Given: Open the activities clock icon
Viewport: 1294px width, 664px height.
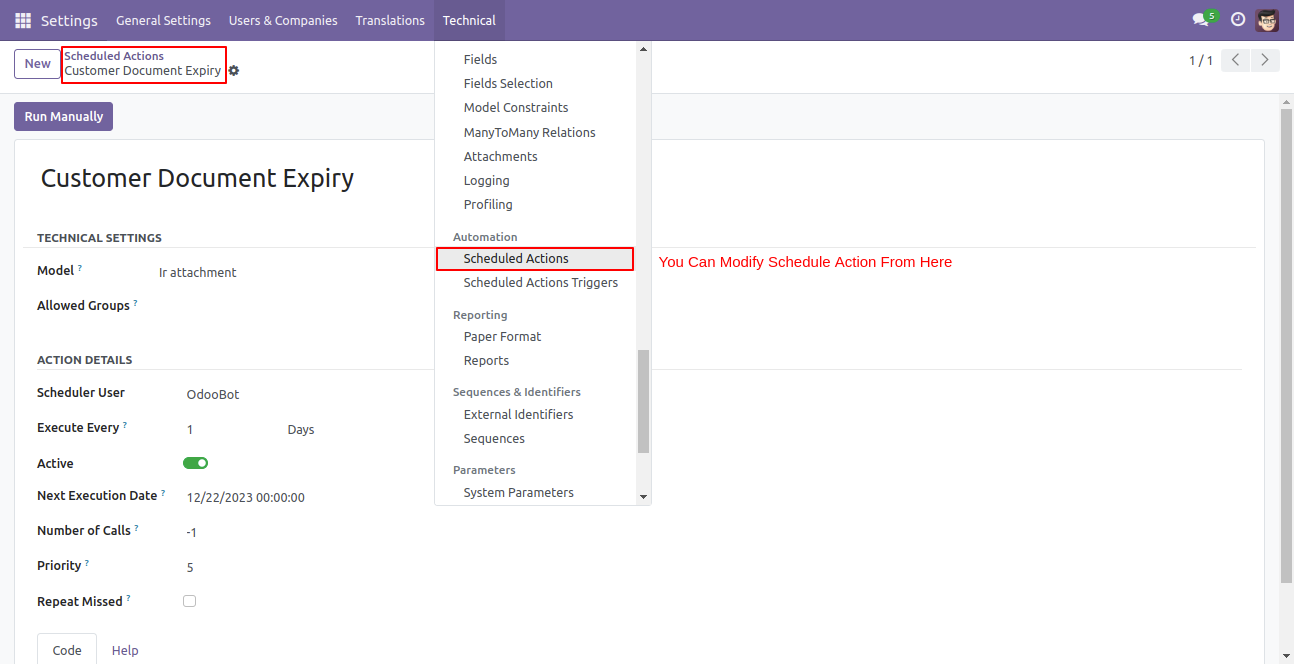Looking at the screenshot, I should pyautogui.click(x=1238, y=20).
